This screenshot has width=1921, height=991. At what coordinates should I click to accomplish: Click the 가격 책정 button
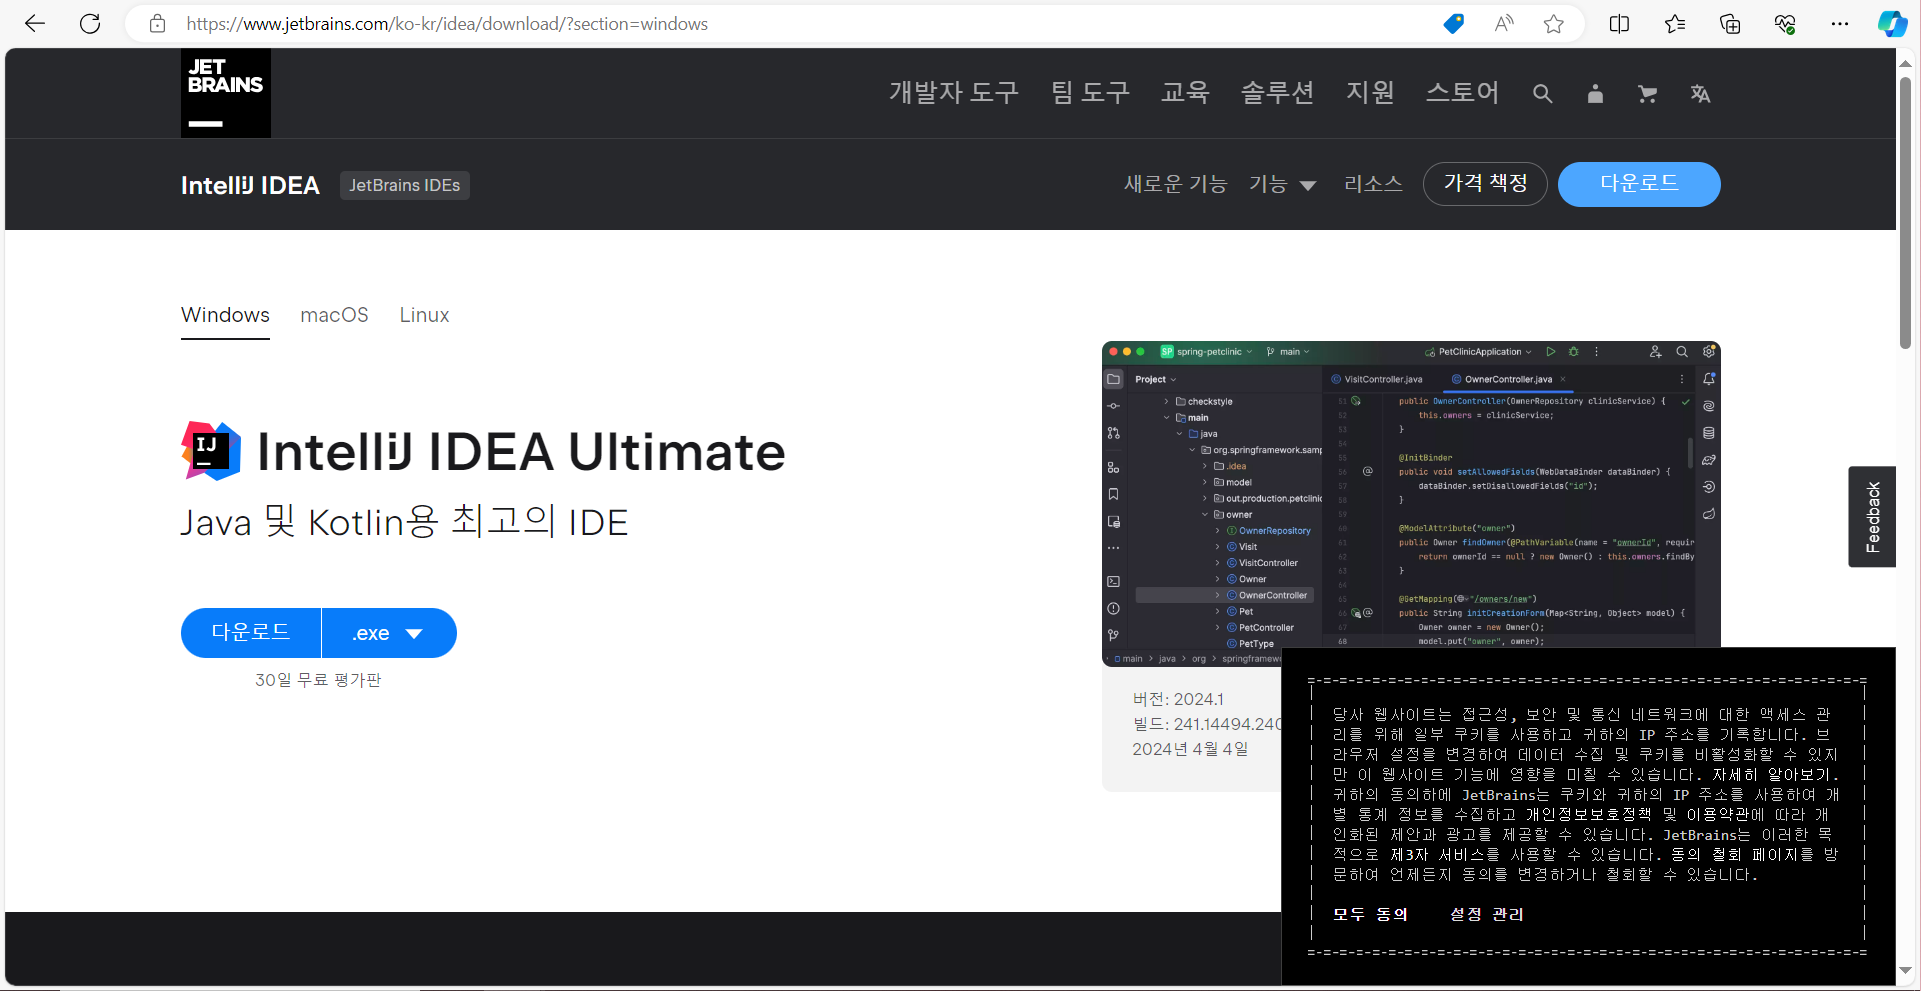pyautogui.click(x=1485, y=184)
